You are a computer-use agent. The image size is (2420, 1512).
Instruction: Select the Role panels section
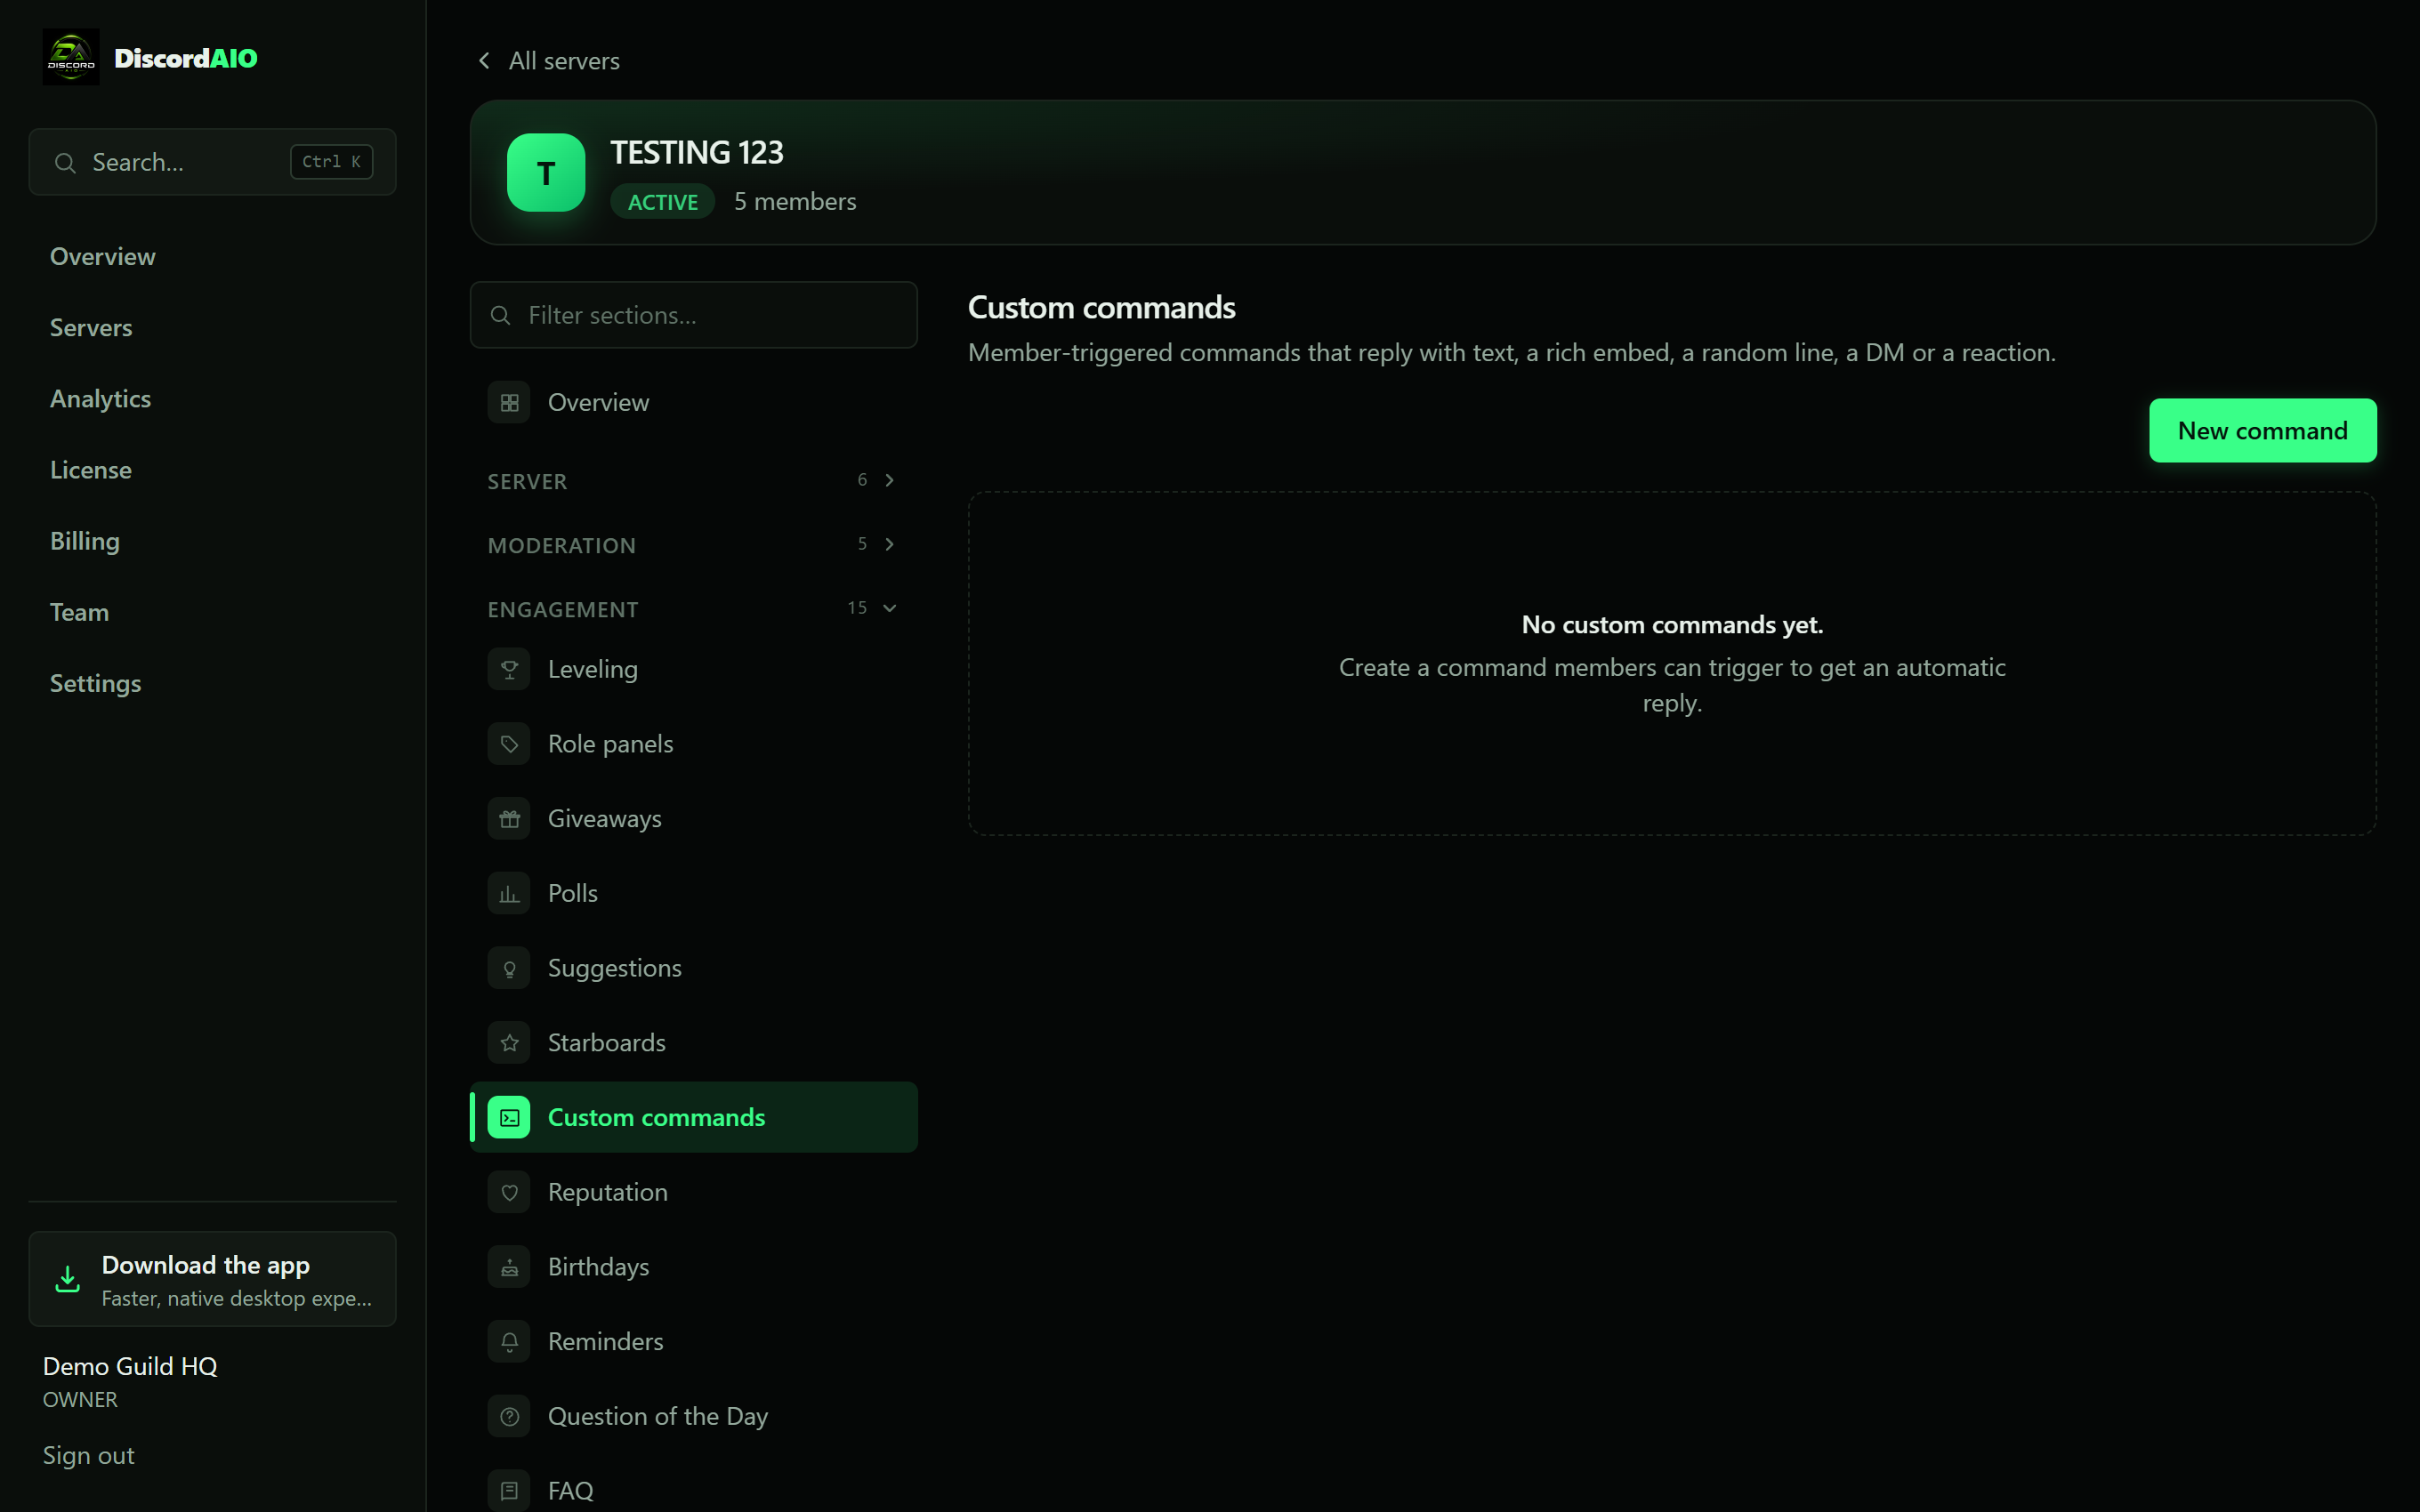[x=693, y=744]
